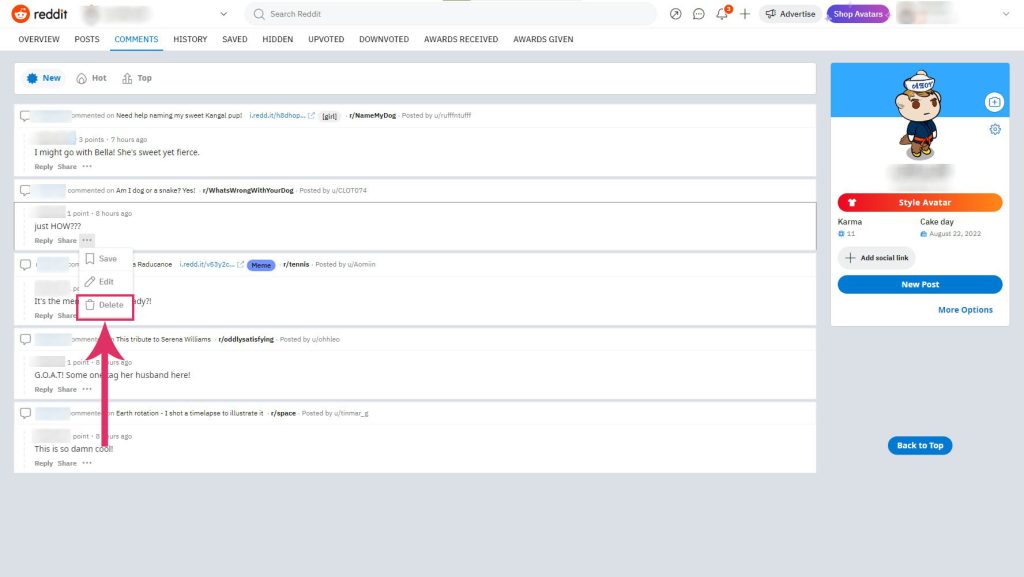Click comment icon beside Kangal pup post

[x=25, y=116]
